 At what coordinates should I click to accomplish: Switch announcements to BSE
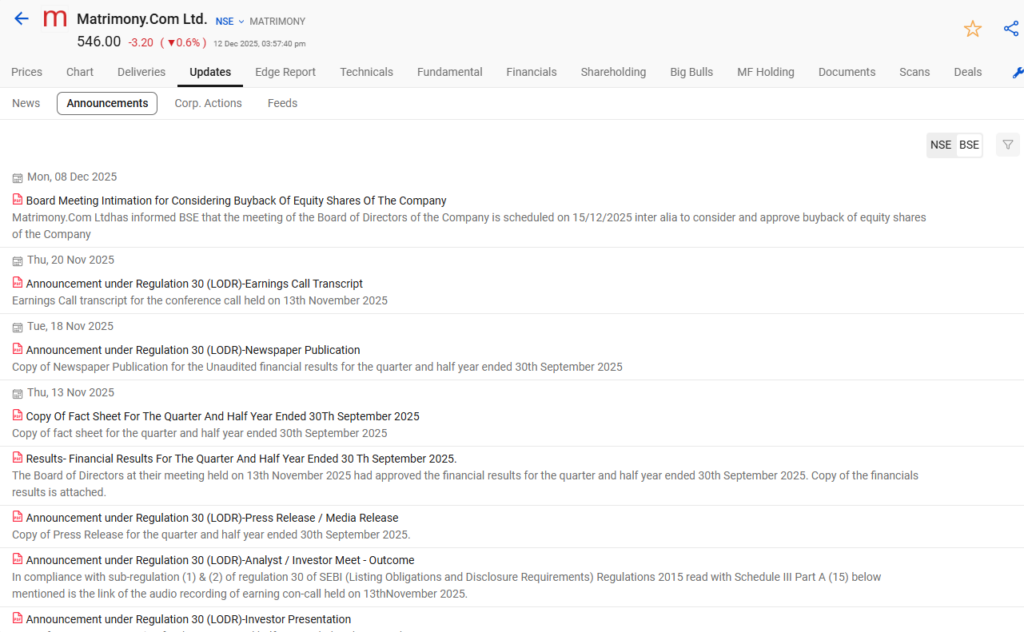click(x=968, y=145)
